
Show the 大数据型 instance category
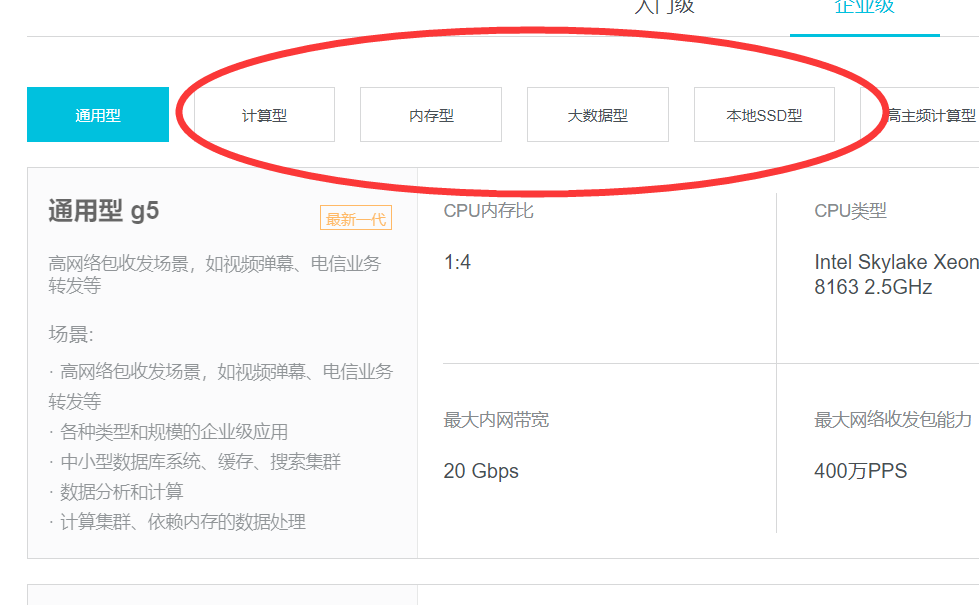pos(597,115)
